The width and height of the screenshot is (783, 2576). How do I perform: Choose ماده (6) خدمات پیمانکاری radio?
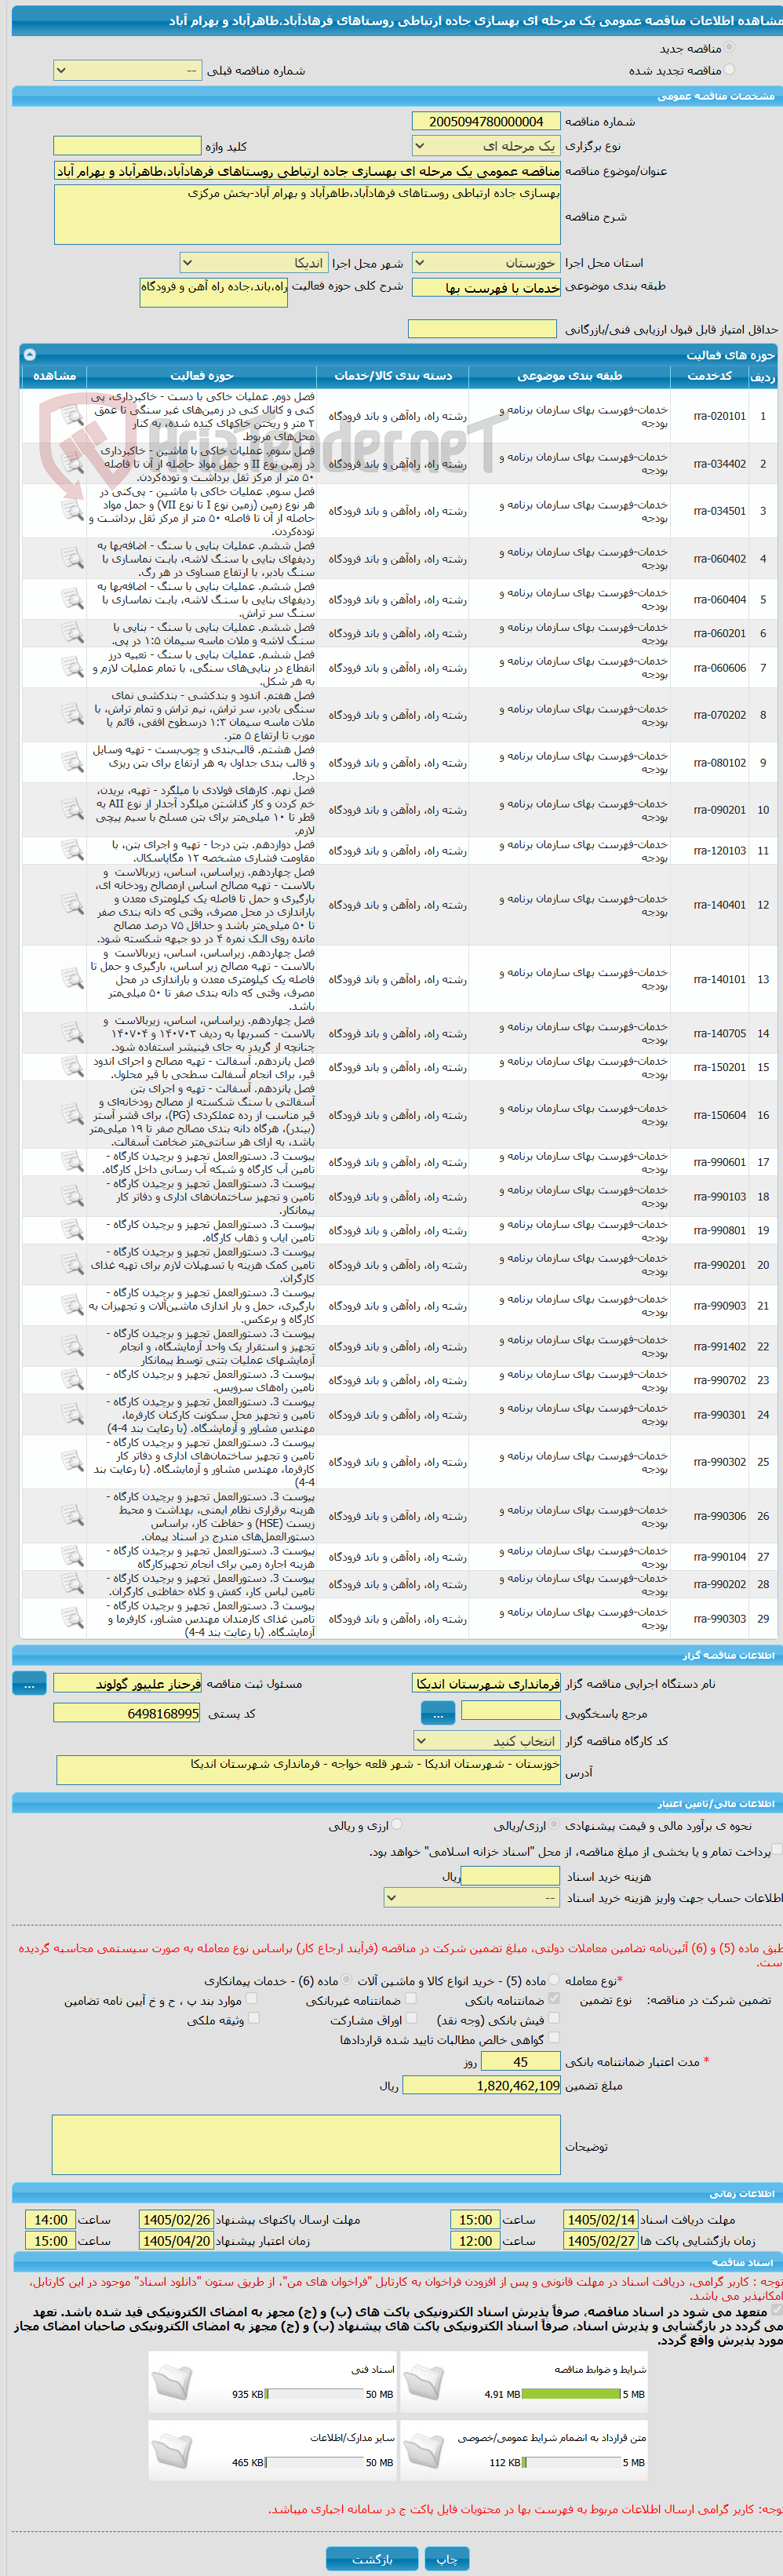click(x=346, y=1979)
